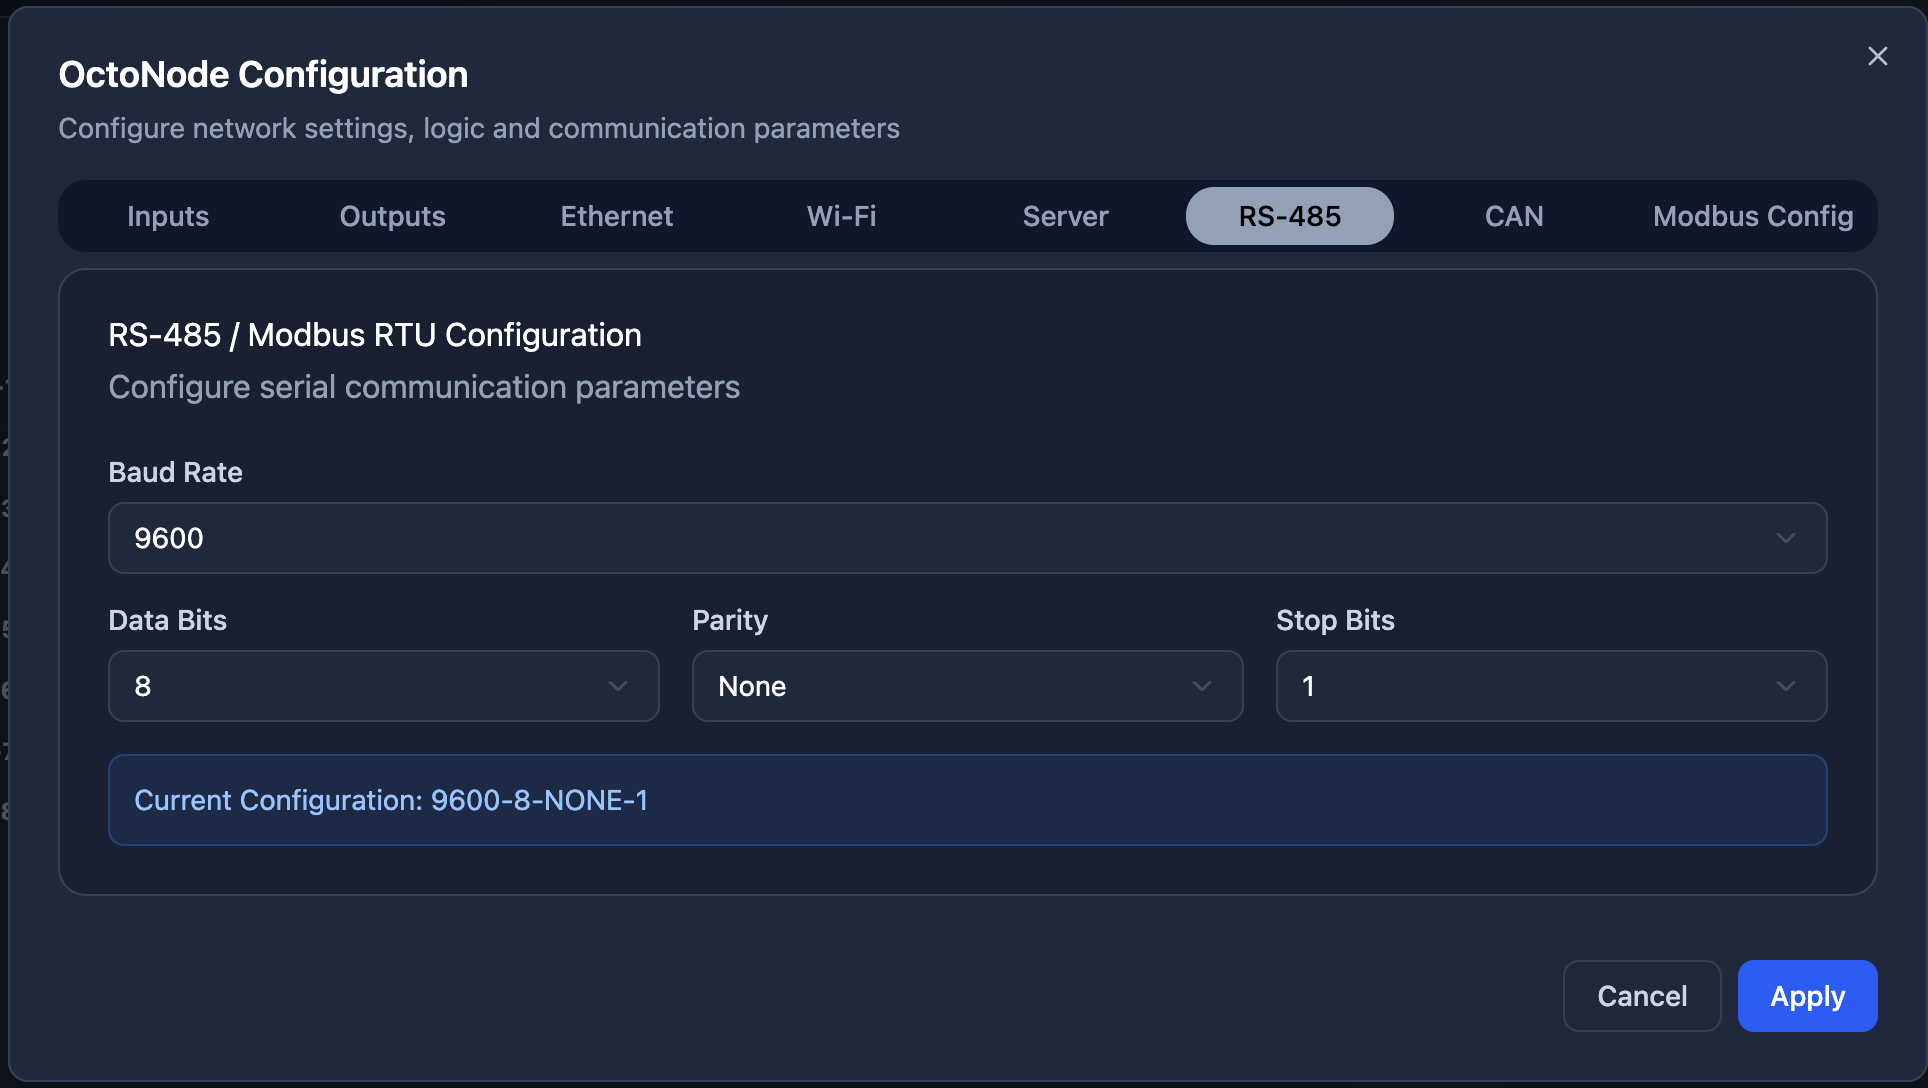The height and width of the screenshot is (1088, 1928).
Task: Click the Parity chevron arrow
Action: 1201,686
